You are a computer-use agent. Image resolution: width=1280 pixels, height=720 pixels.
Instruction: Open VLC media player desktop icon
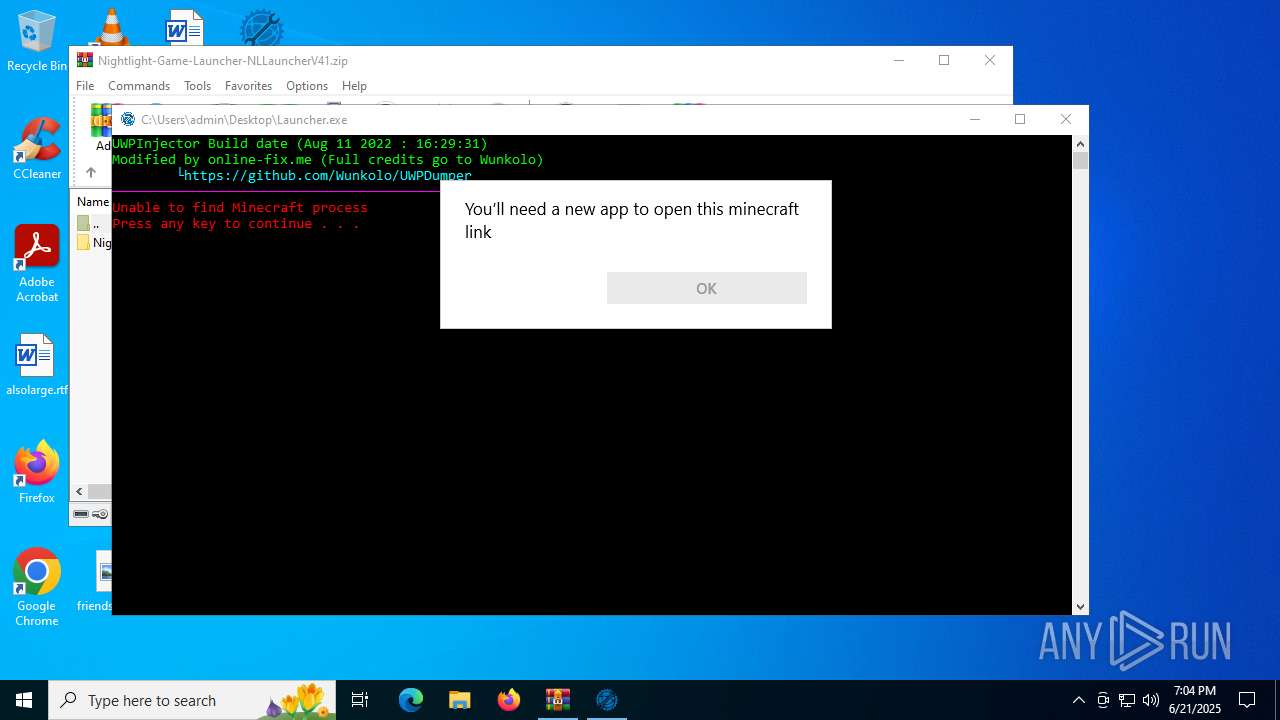click(x=111, y=27)
